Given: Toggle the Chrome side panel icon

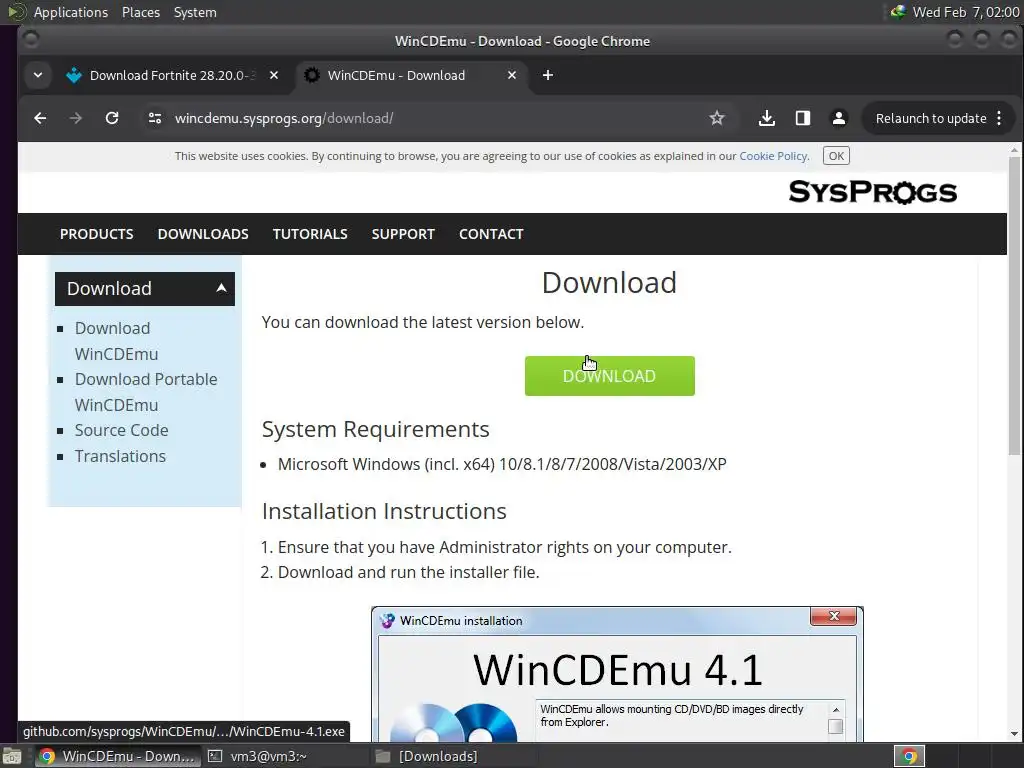Looking at the screenshot, I should (803, 118).
